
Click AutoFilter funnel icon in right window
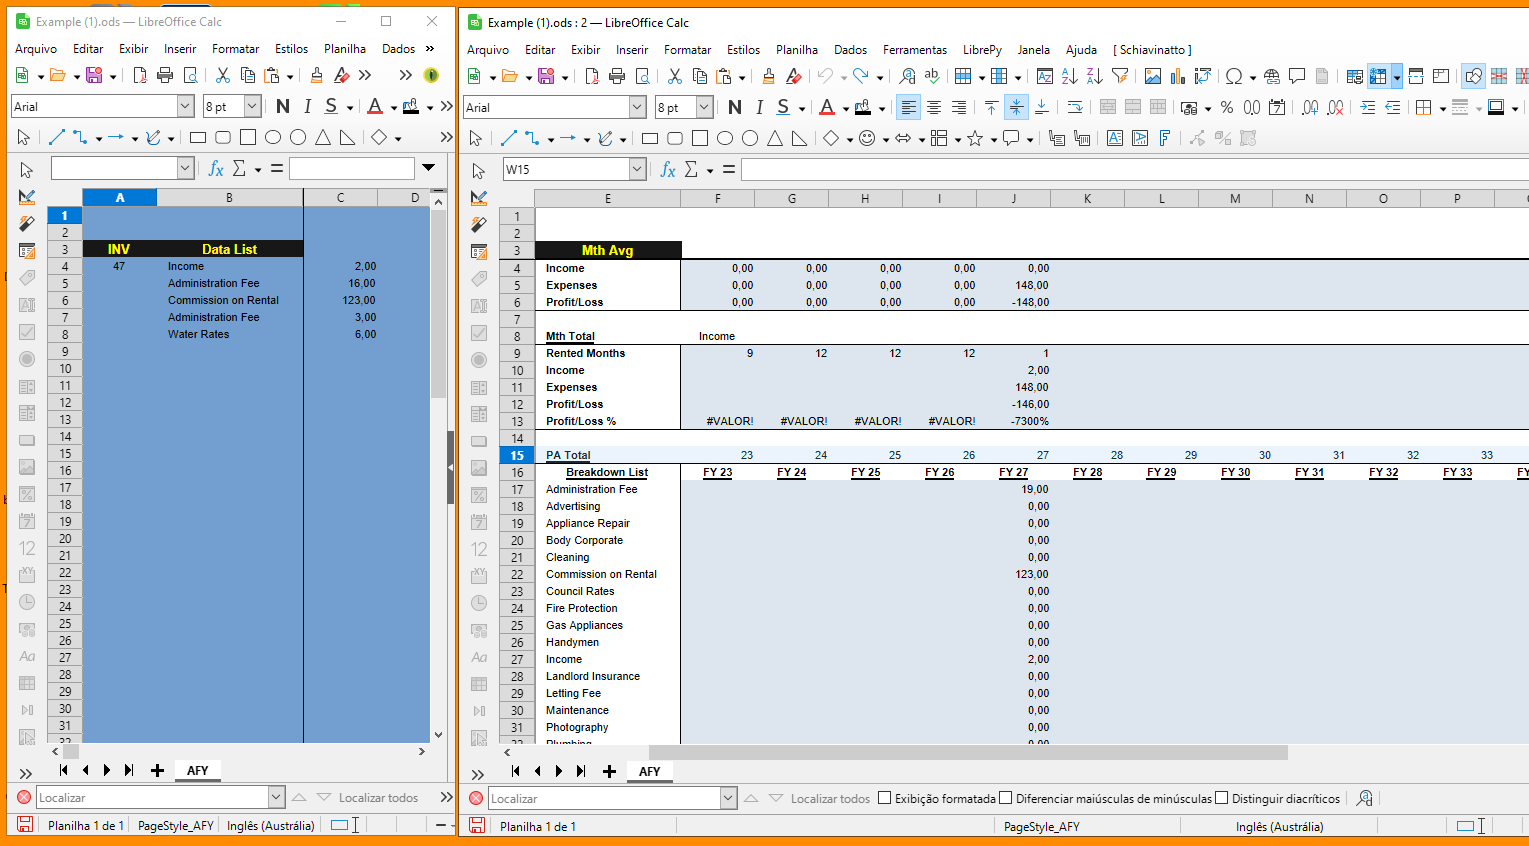(x=1120, y=76)
